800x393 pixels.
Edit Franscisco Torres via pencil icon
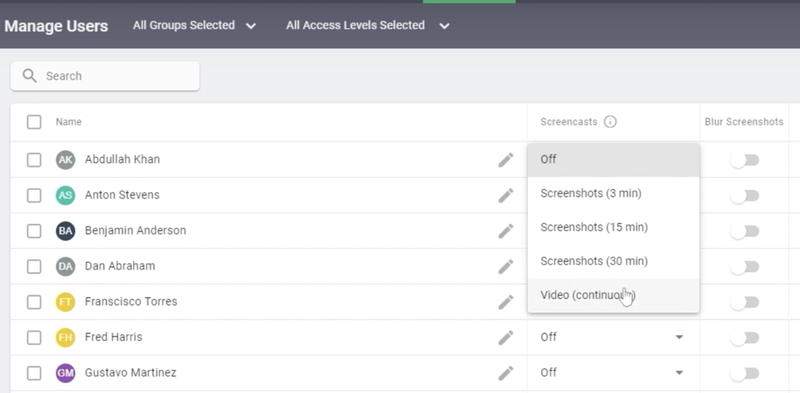coord(506,302)
